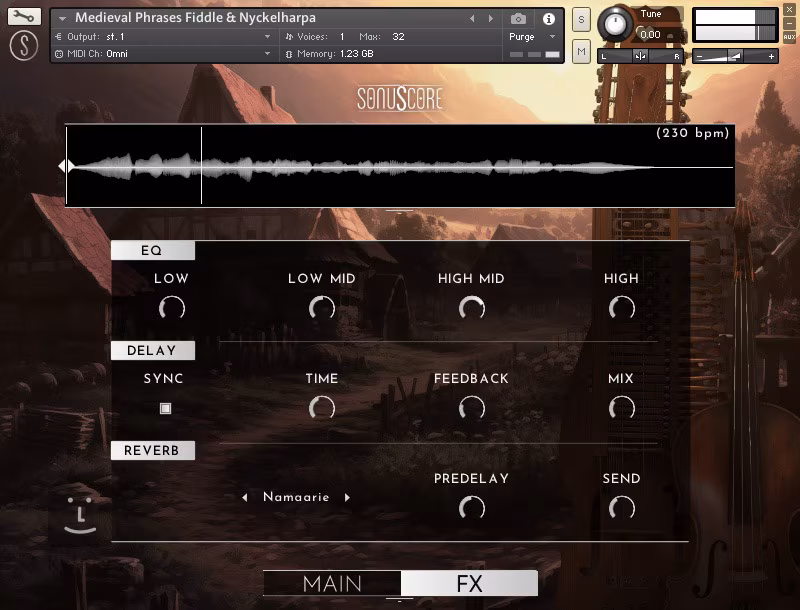Viewport: 800px width, 610px height.
Task: Click the wrench edit instrument icon
Action: 24,17
